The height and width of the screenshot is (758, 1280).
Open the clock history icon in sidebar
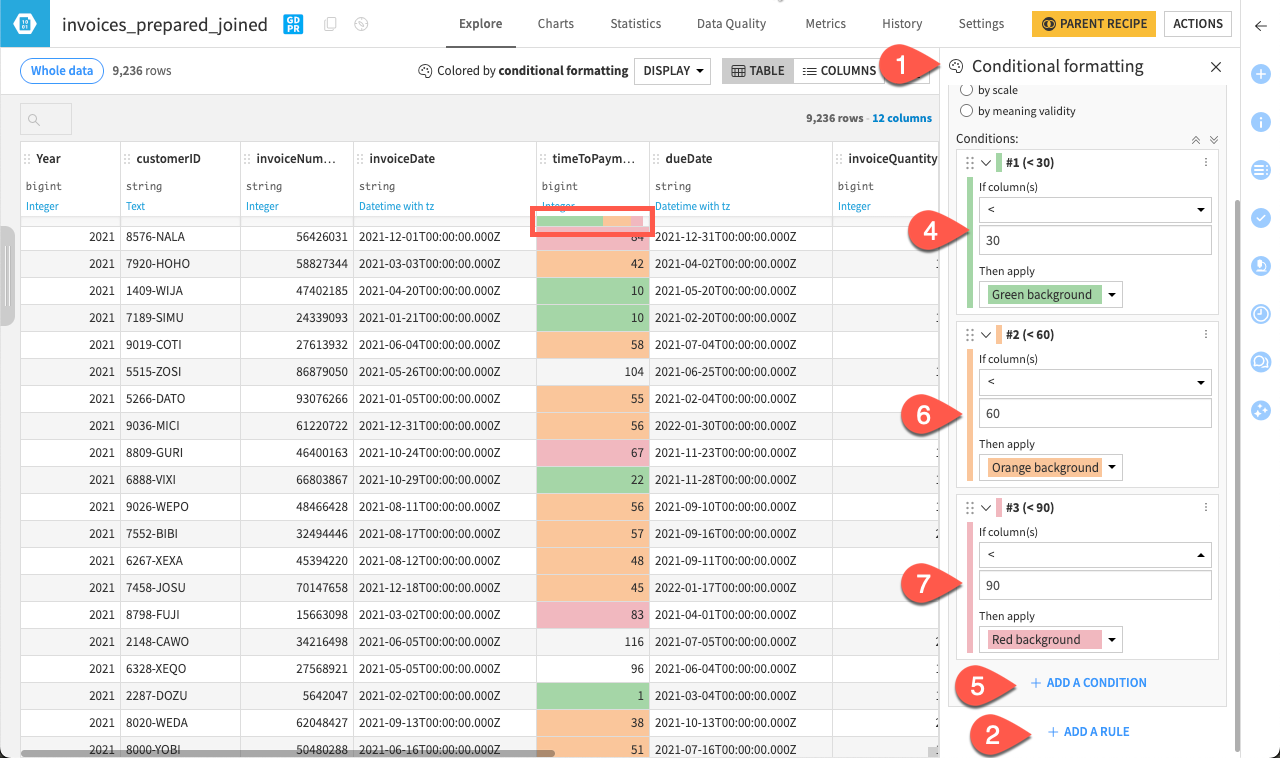click(x=1261, y=314)
